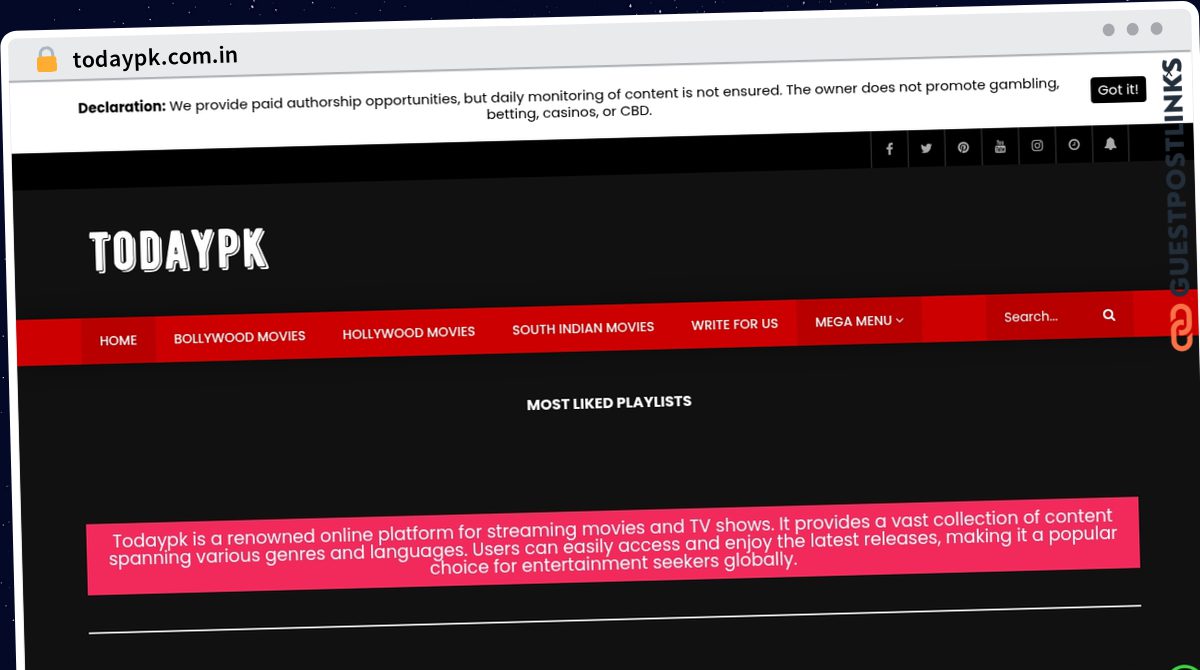Open the Facebook social icon
This screenshot has height=670, width=1200.
pos(890,150)
